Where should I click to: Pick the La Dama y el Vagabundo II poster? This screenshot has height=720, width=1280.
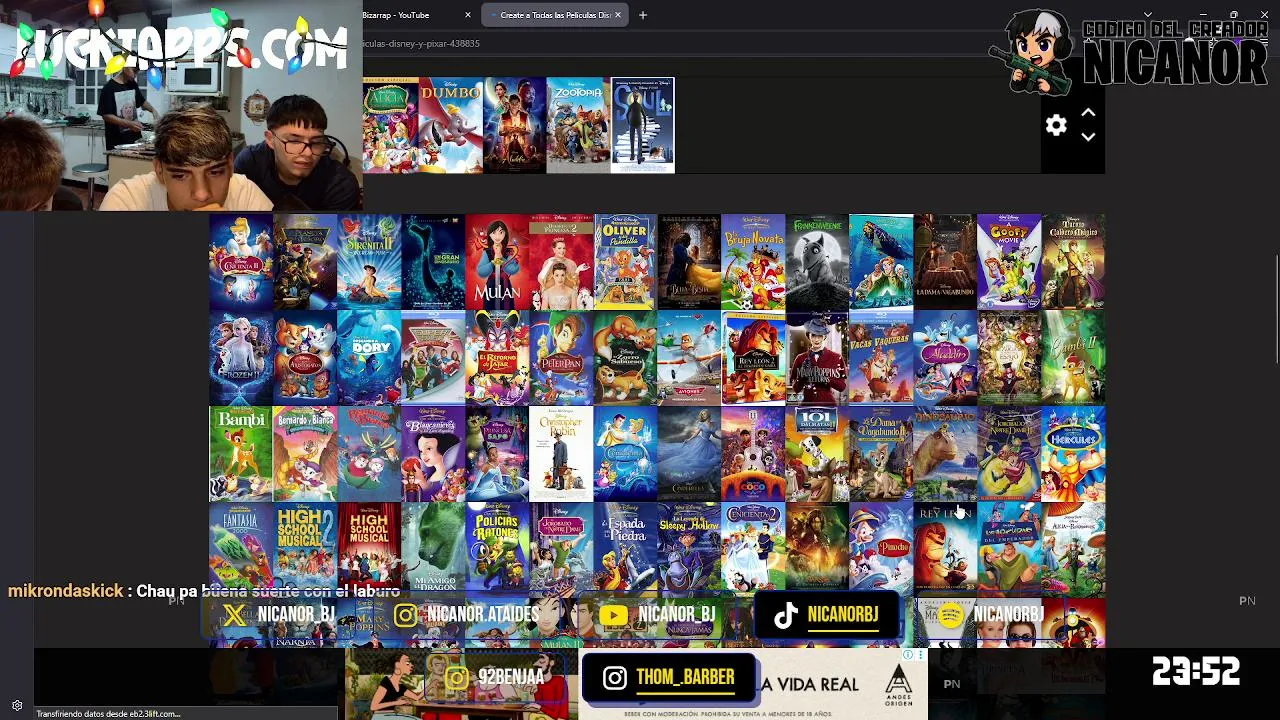[881, 453]
